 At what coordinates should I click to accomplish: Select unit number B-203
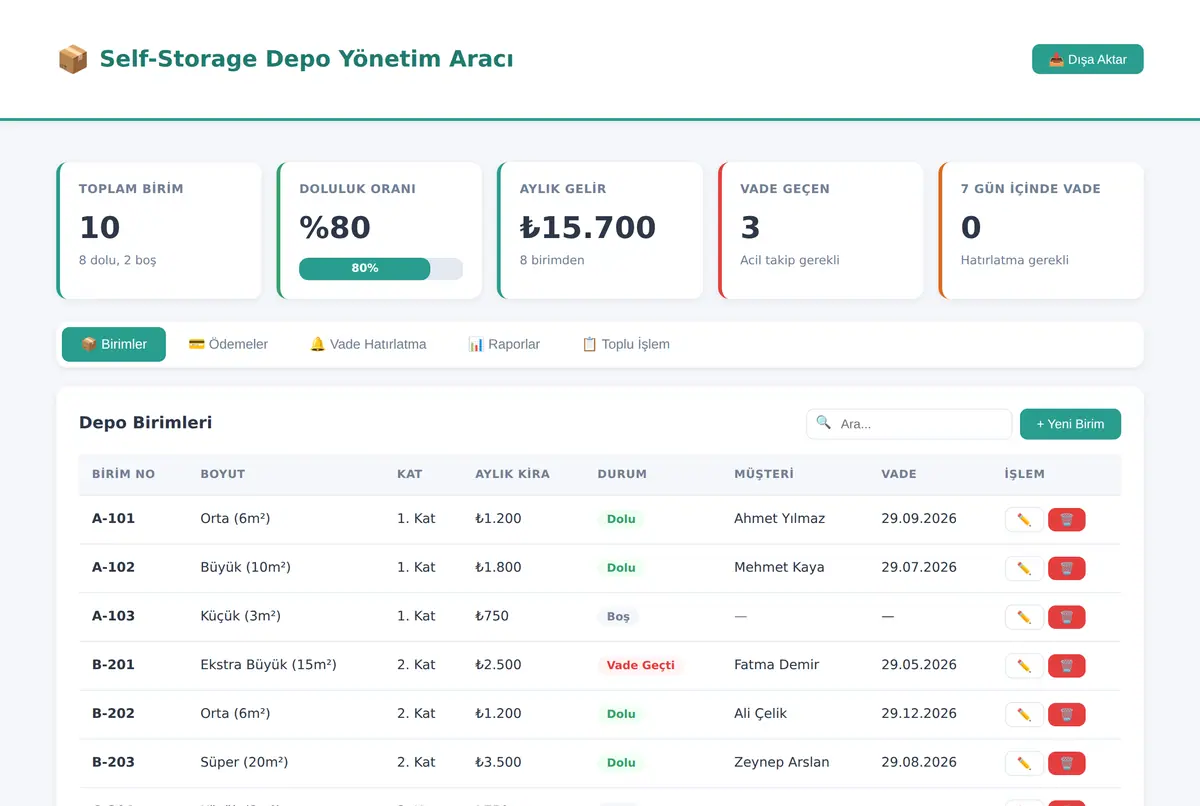(x=113, y=762)
